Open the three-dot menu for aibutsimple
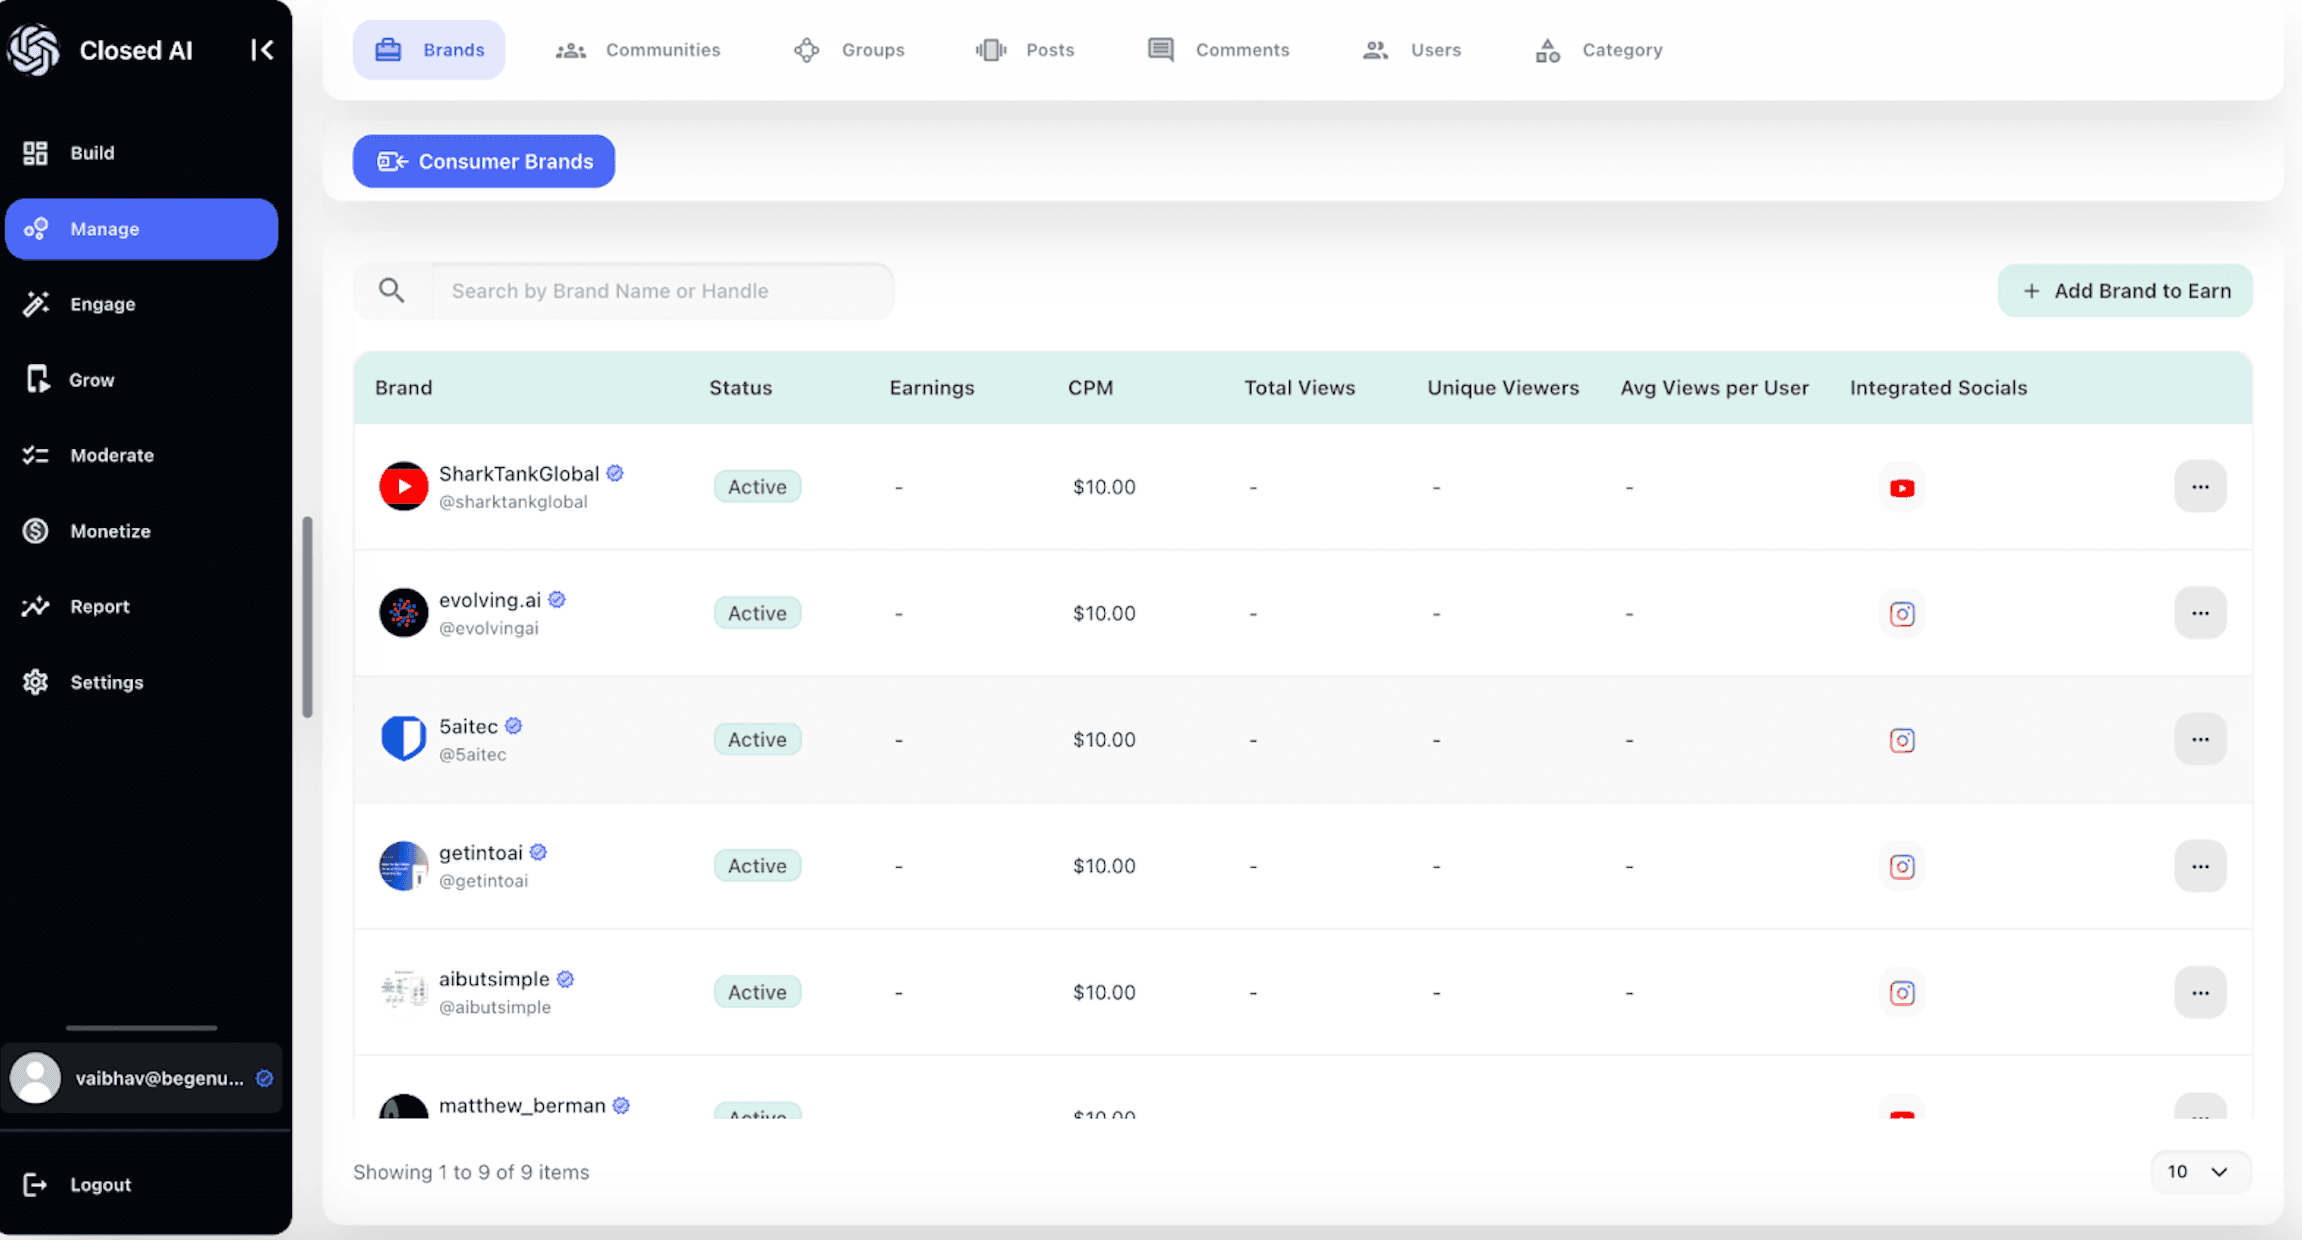 tap(2199, 993)
